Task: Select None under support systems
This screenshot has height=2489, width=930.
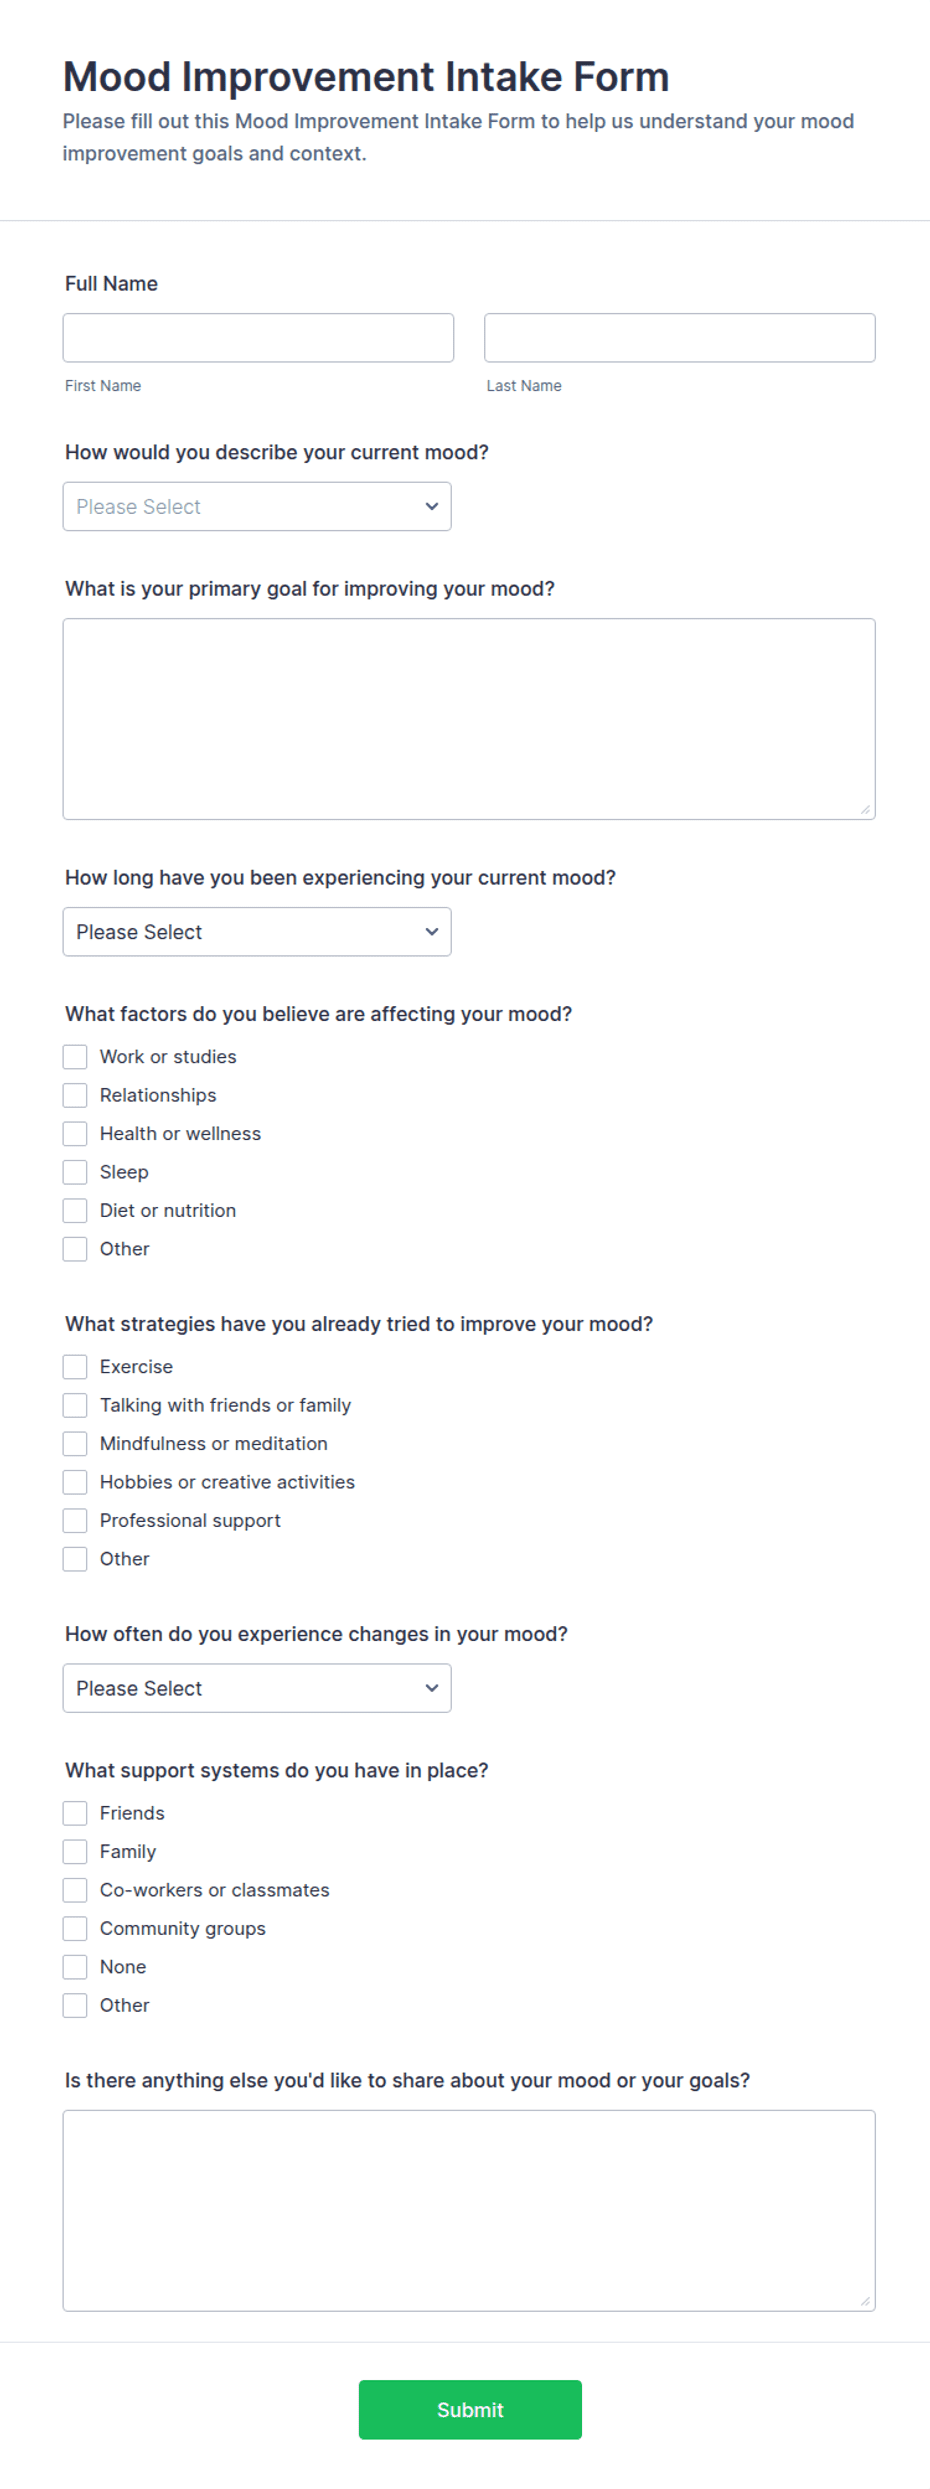Action: pos(75,1967)
